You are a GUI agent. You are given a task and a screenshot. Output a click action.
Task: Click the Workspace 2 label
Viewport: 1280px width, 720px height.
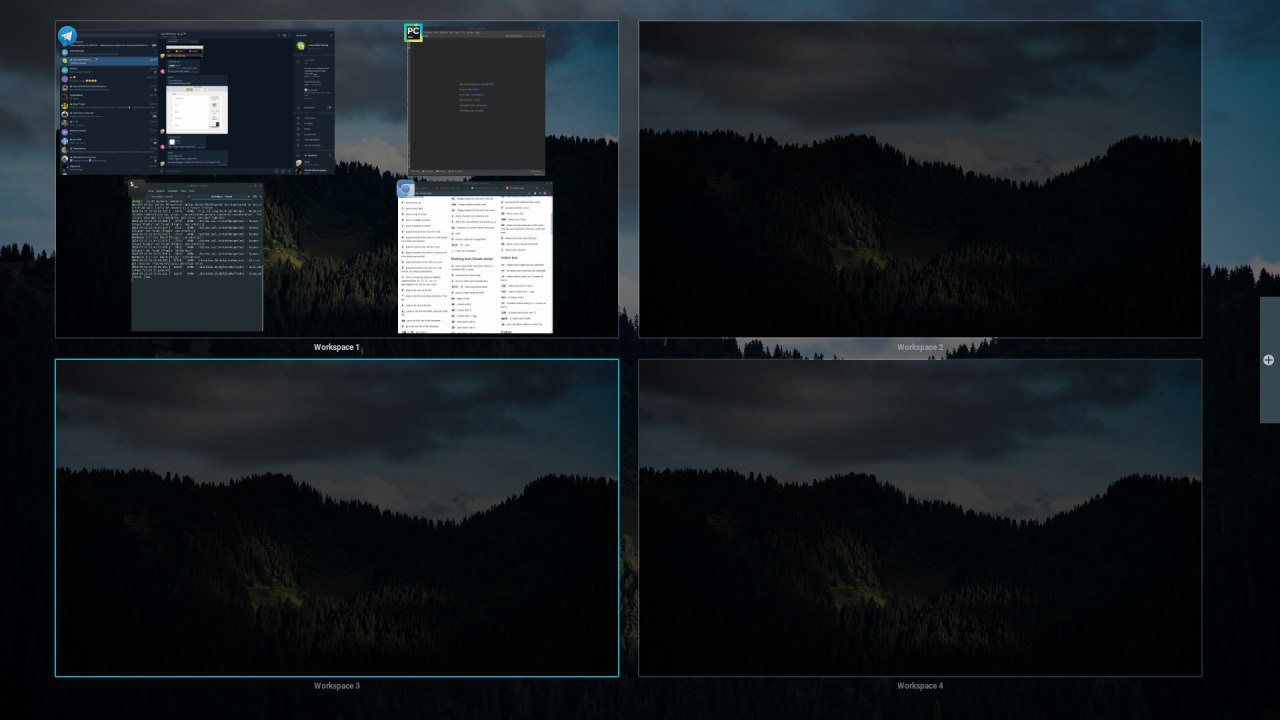coord(920,347)
